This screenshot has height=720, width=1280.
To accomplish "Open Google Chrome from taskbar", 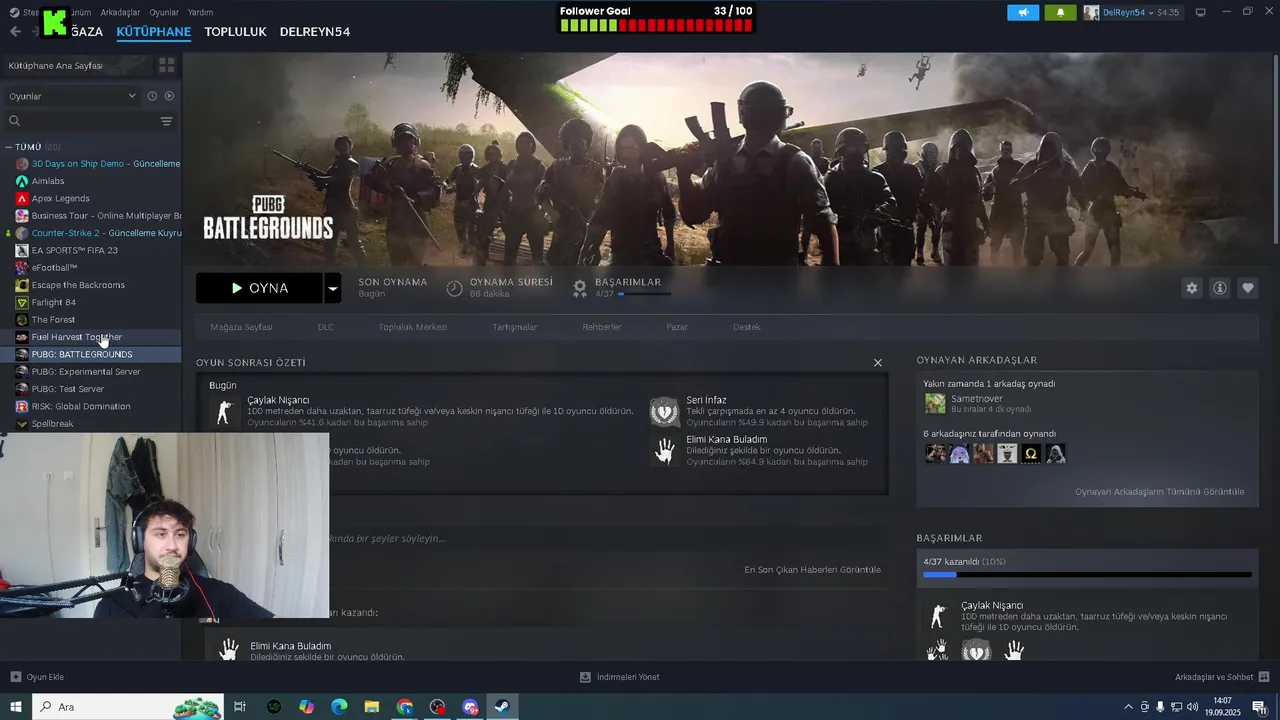I will (x=405, y=707).
